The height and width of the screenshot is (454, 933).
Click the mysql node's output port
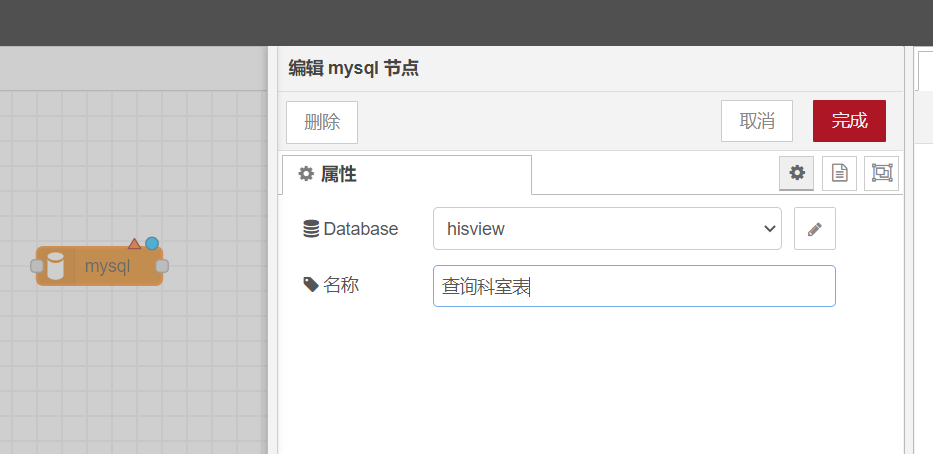(162, 266)
